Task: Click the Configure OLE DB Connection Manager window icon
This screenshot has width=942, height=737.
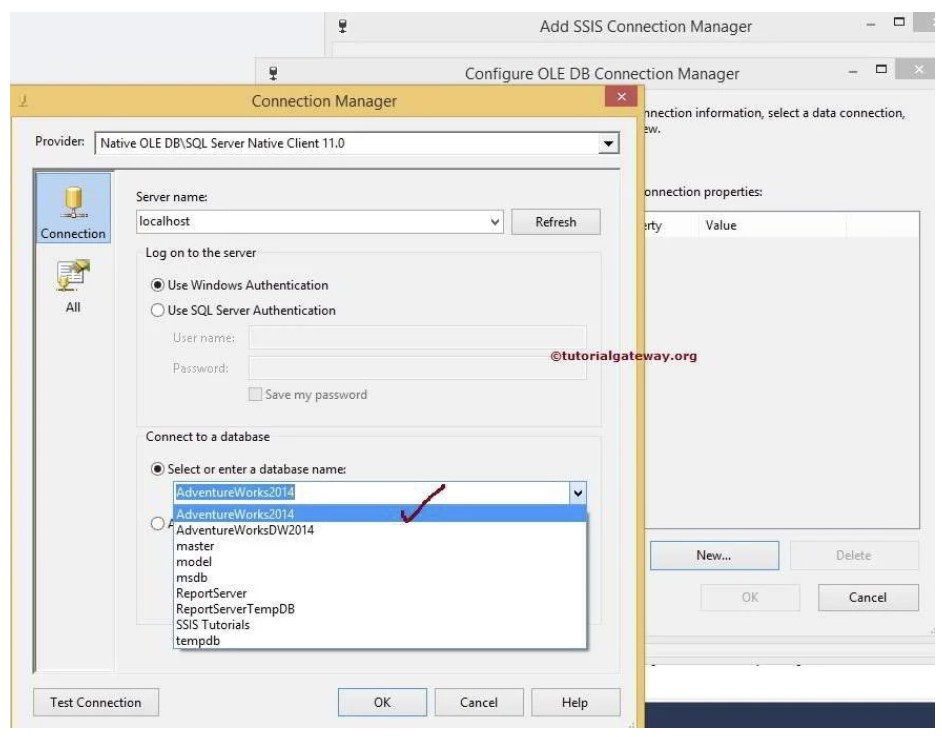Action: (x=273, y=73)
